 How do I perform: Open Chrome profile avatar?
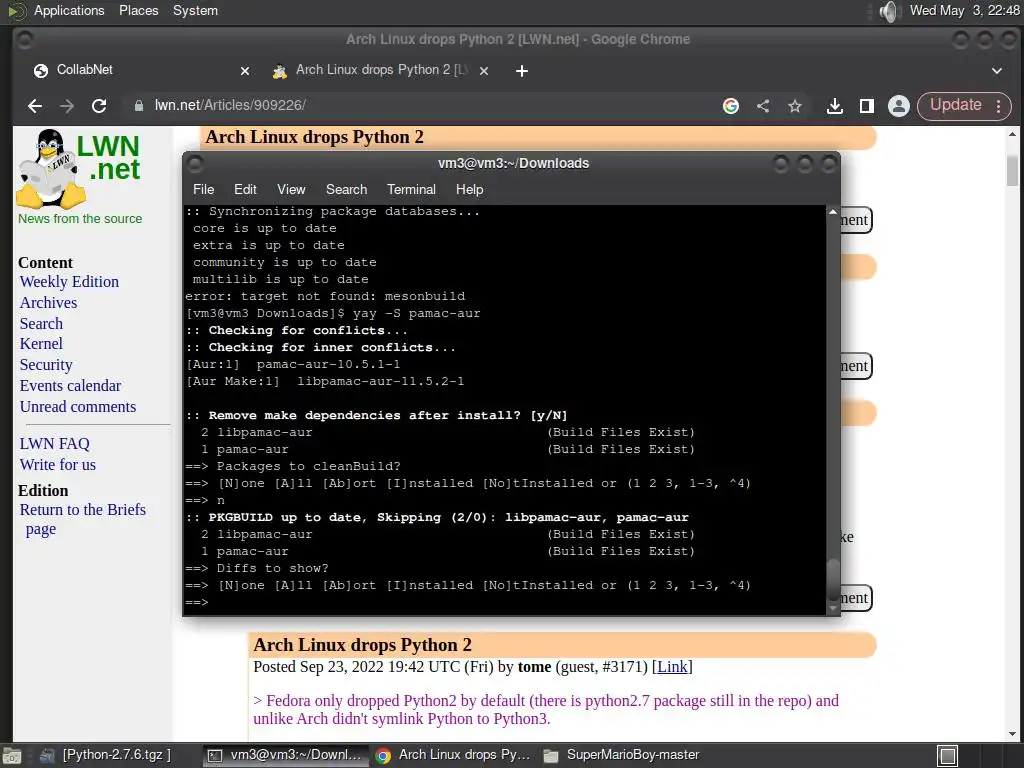coord(899,106)
